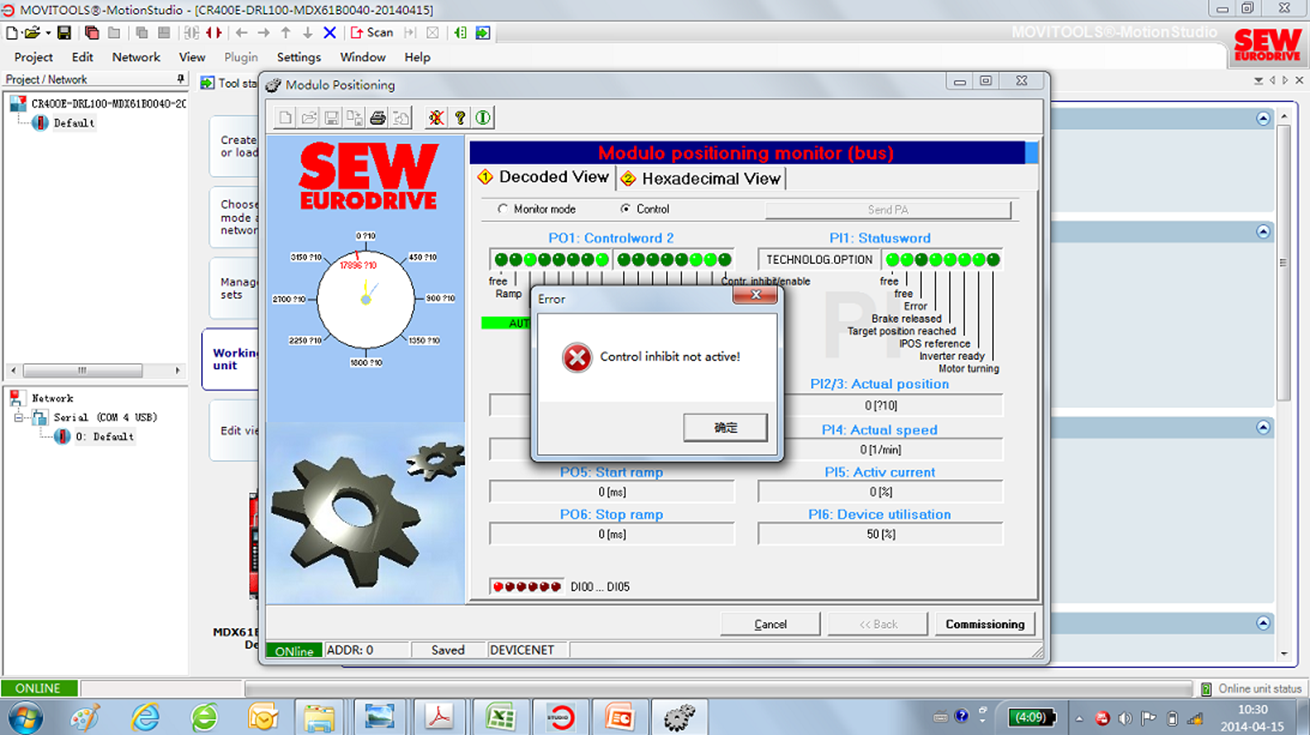1310x735 pixels.
Task: Open Excel from the Windows taskbar
Action: pos(499,716)
